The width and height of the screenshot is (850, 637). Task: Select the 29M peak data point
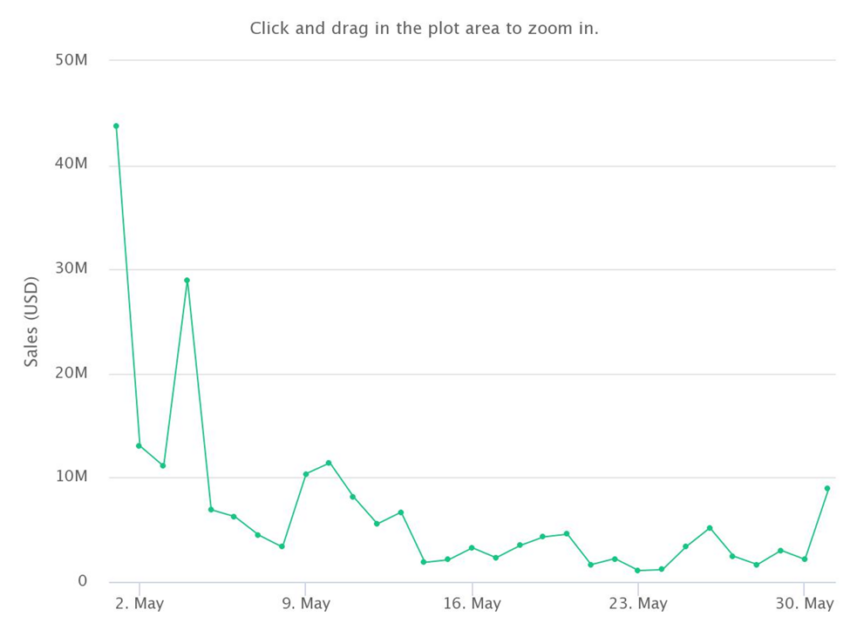click(x=187, y=281)
